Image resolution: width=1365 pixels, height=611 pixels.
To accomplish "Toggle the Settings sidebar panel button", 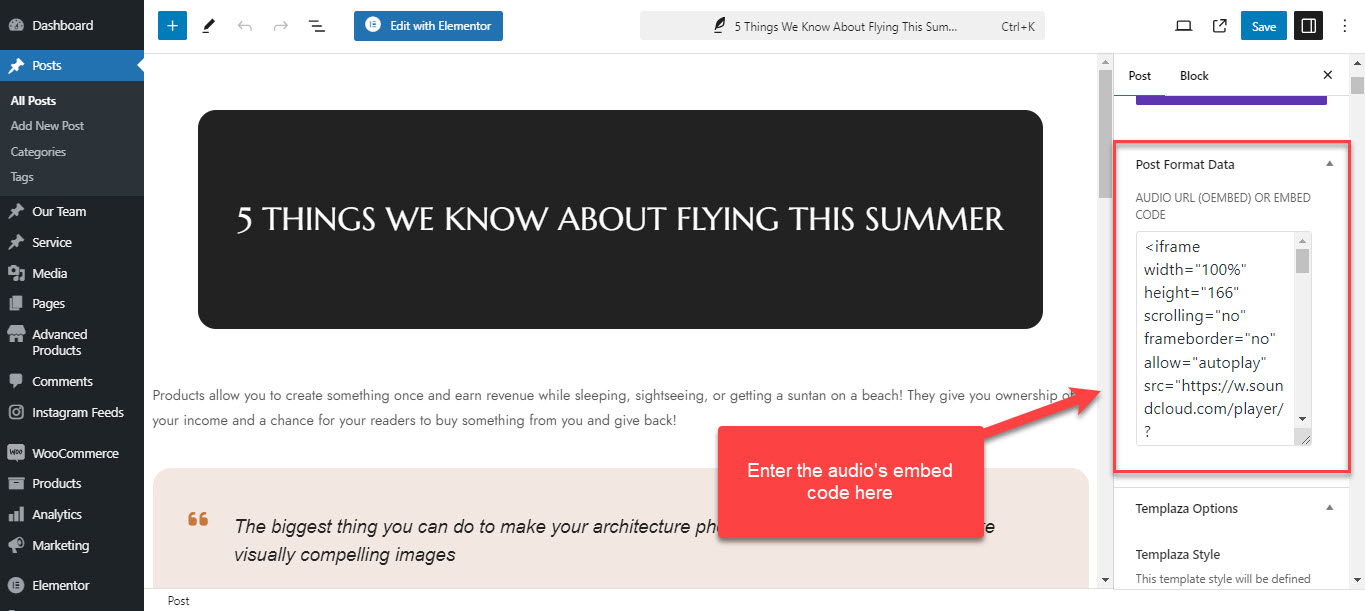I will click(x=1308, y=26).
